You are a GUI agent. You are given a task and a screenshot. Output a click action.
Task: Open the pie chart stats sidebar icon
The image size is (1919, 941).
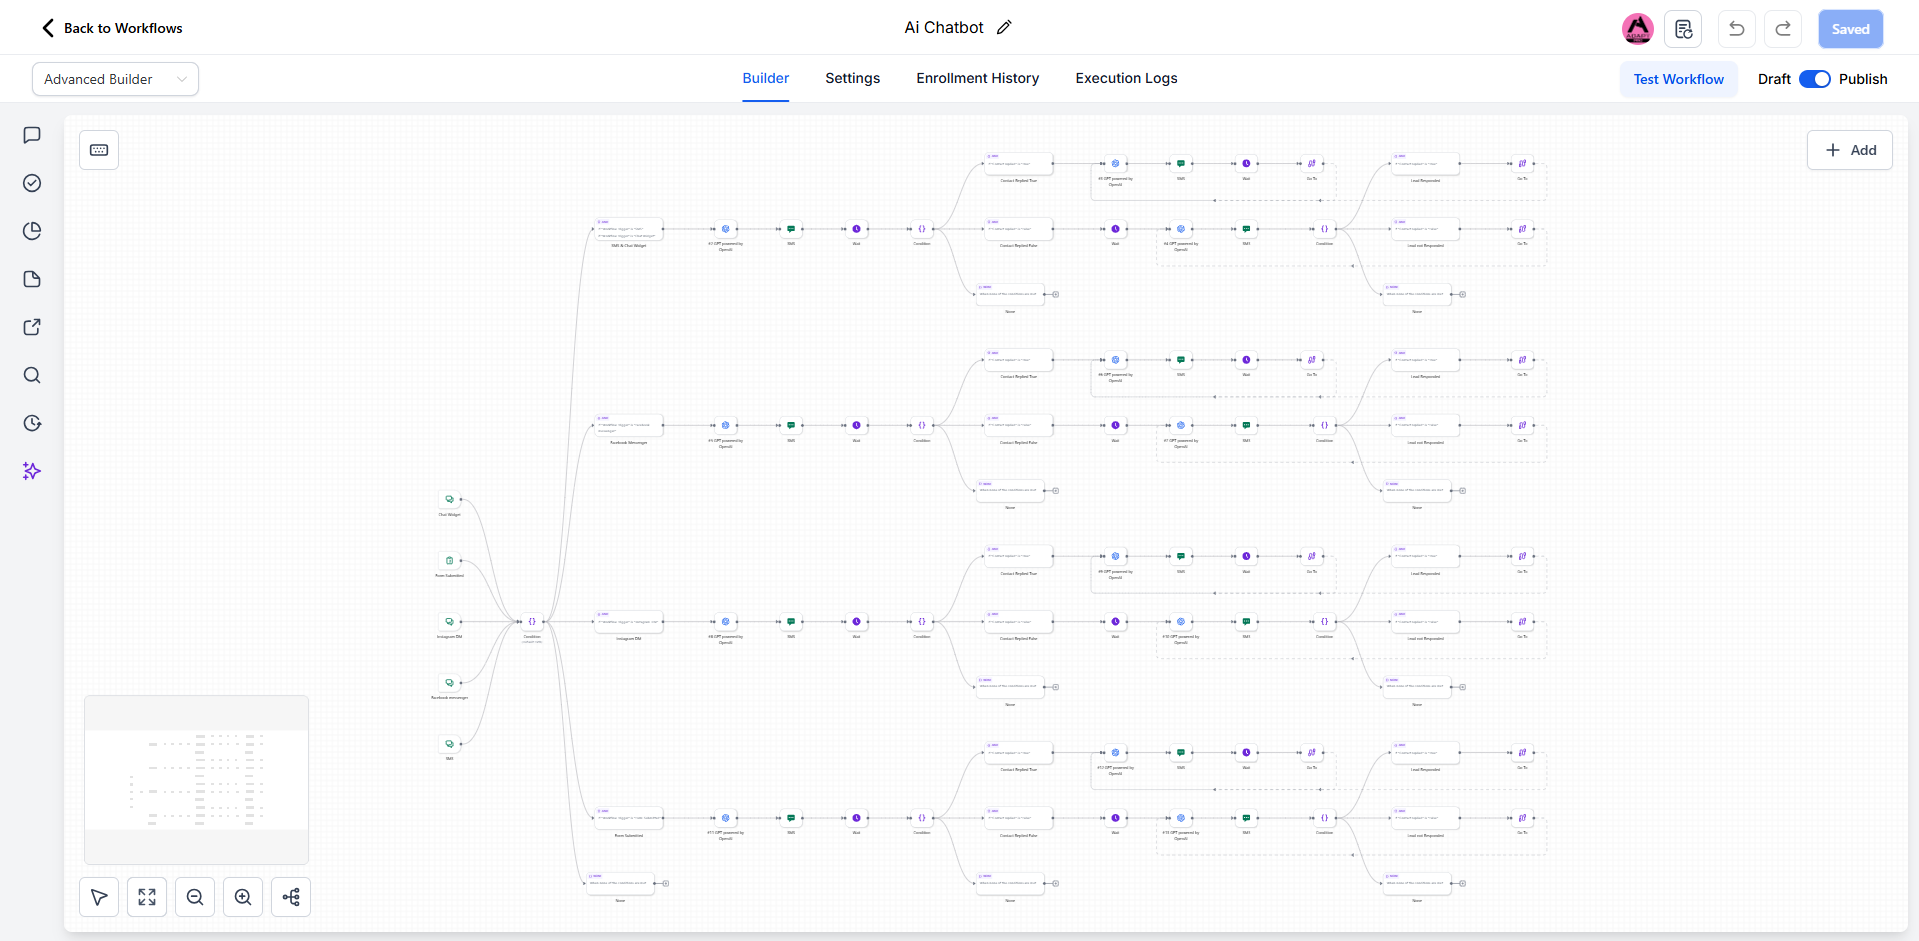point(32,231)
